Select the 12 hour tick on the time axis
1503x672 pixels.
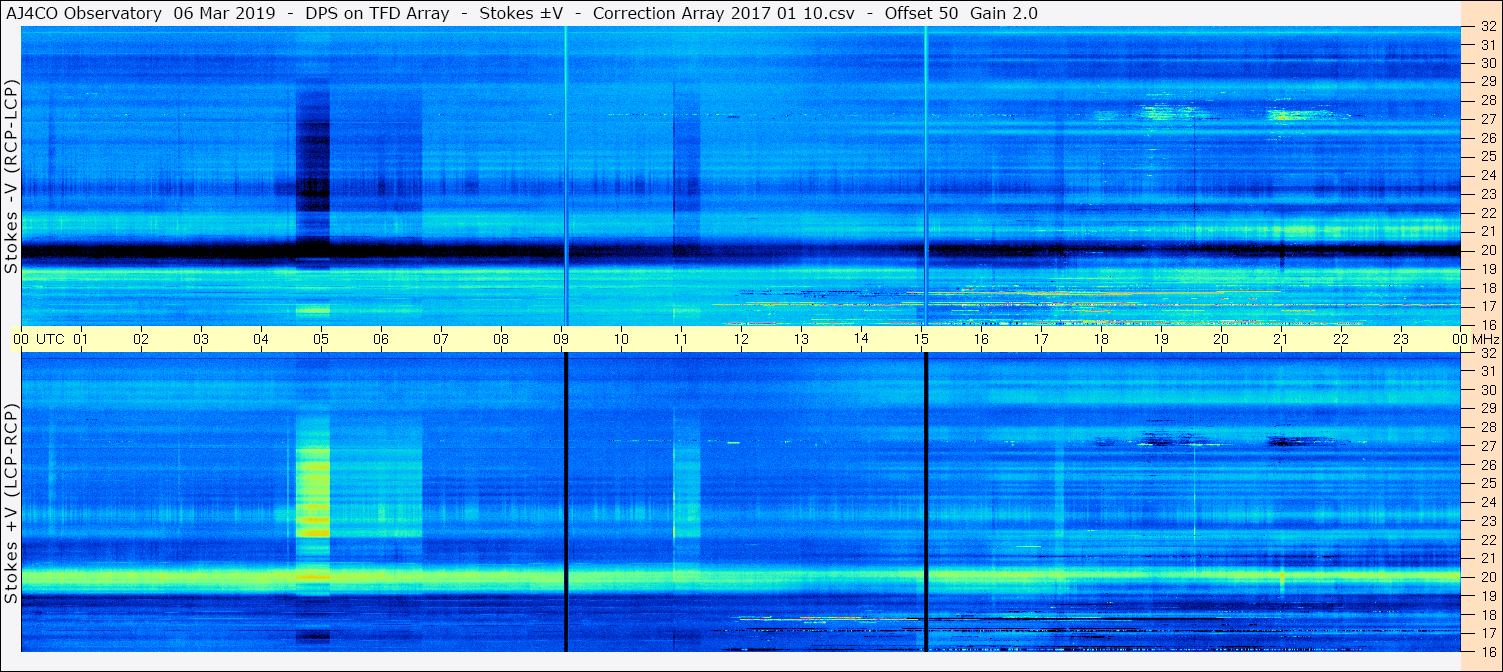tap(741, 339)
